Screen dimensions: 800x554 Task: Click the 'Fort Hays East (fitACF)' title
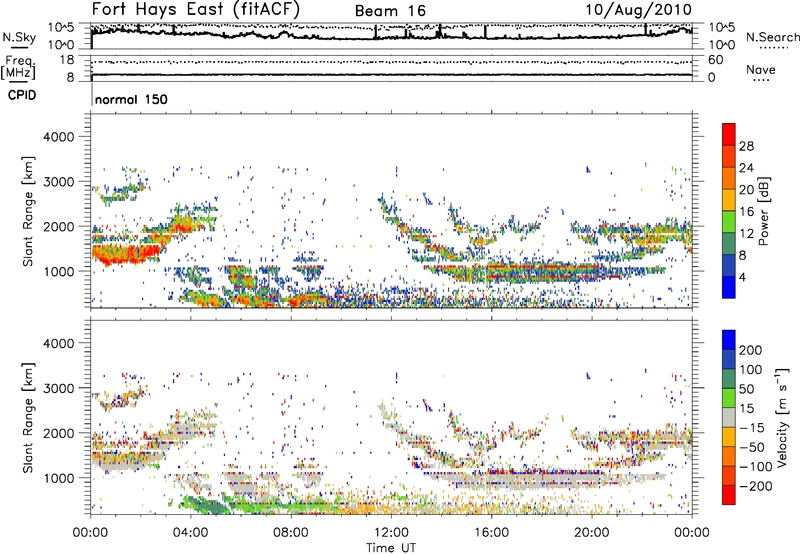[x=196, y=9]
